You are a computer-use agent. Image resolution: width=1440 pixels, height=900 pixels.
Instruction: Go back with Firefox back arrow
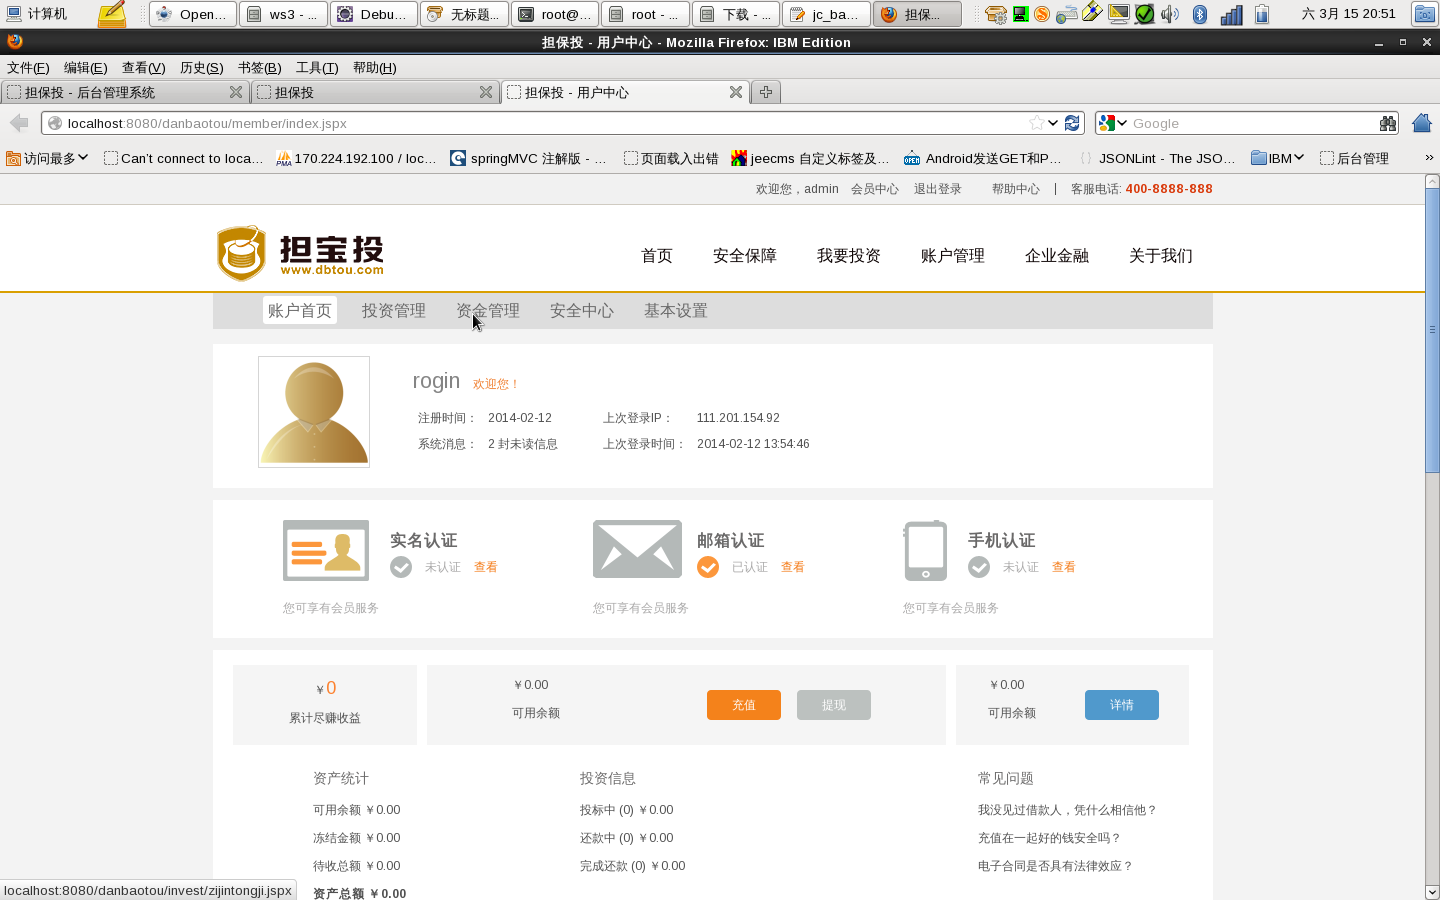pyautogui.click(x=19, y=123)
